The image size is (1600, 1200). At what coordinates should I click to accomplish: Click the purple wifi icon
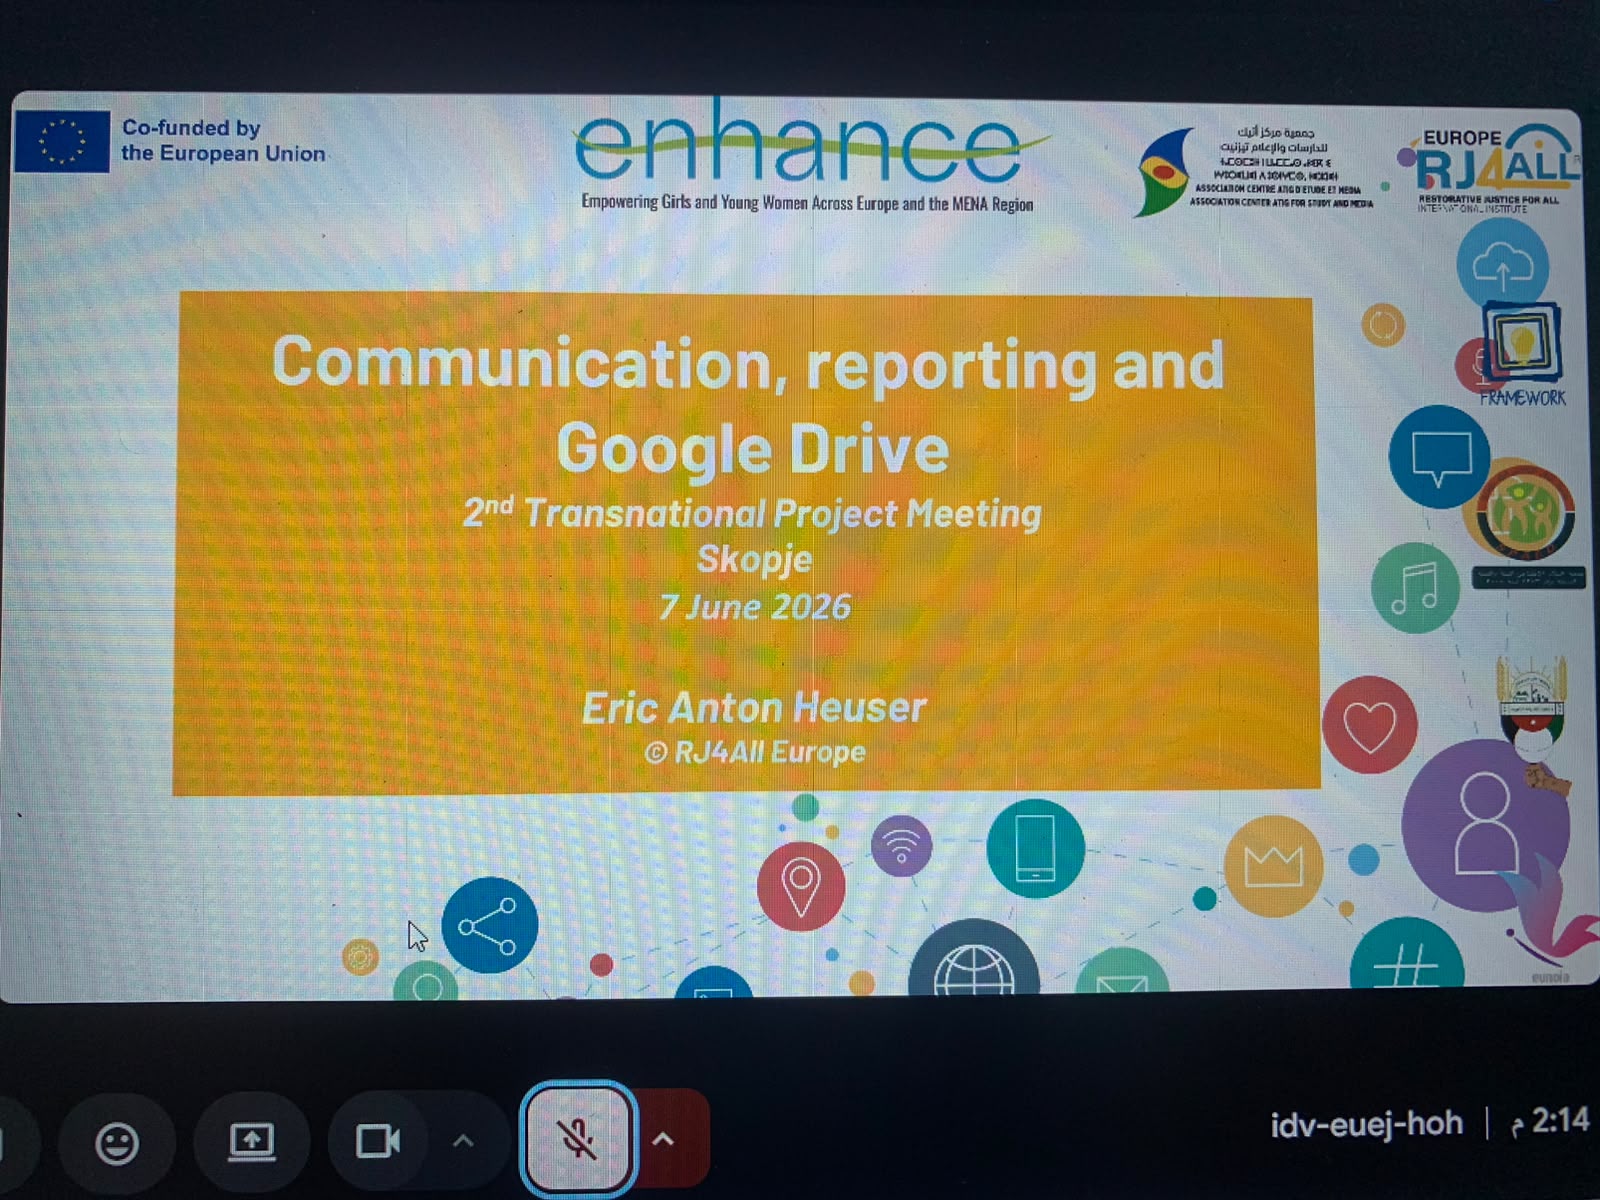click(x=901, y=846)
